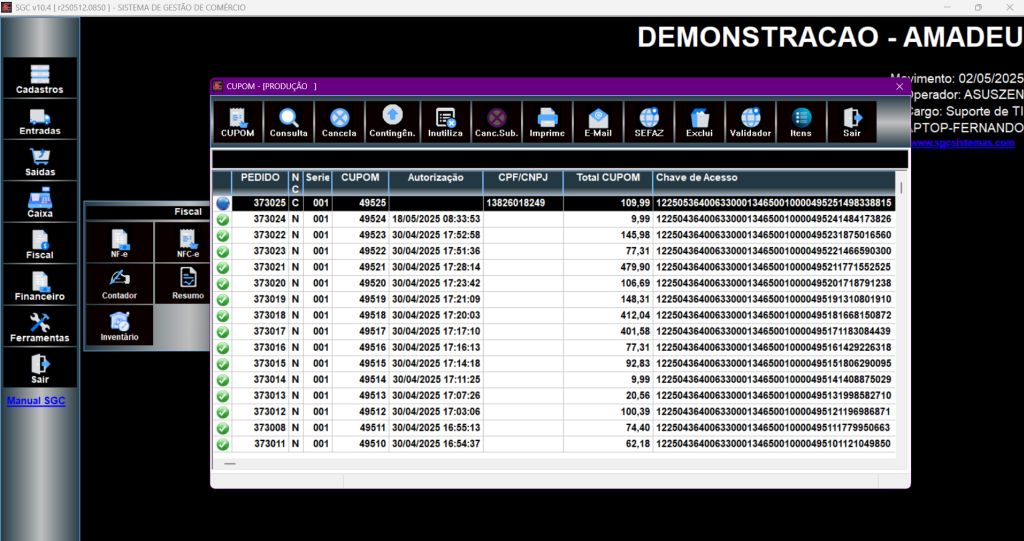Select CPF/CNPJ cell 13826018249
Viewport: 1024px width, 541px height.
522,203
